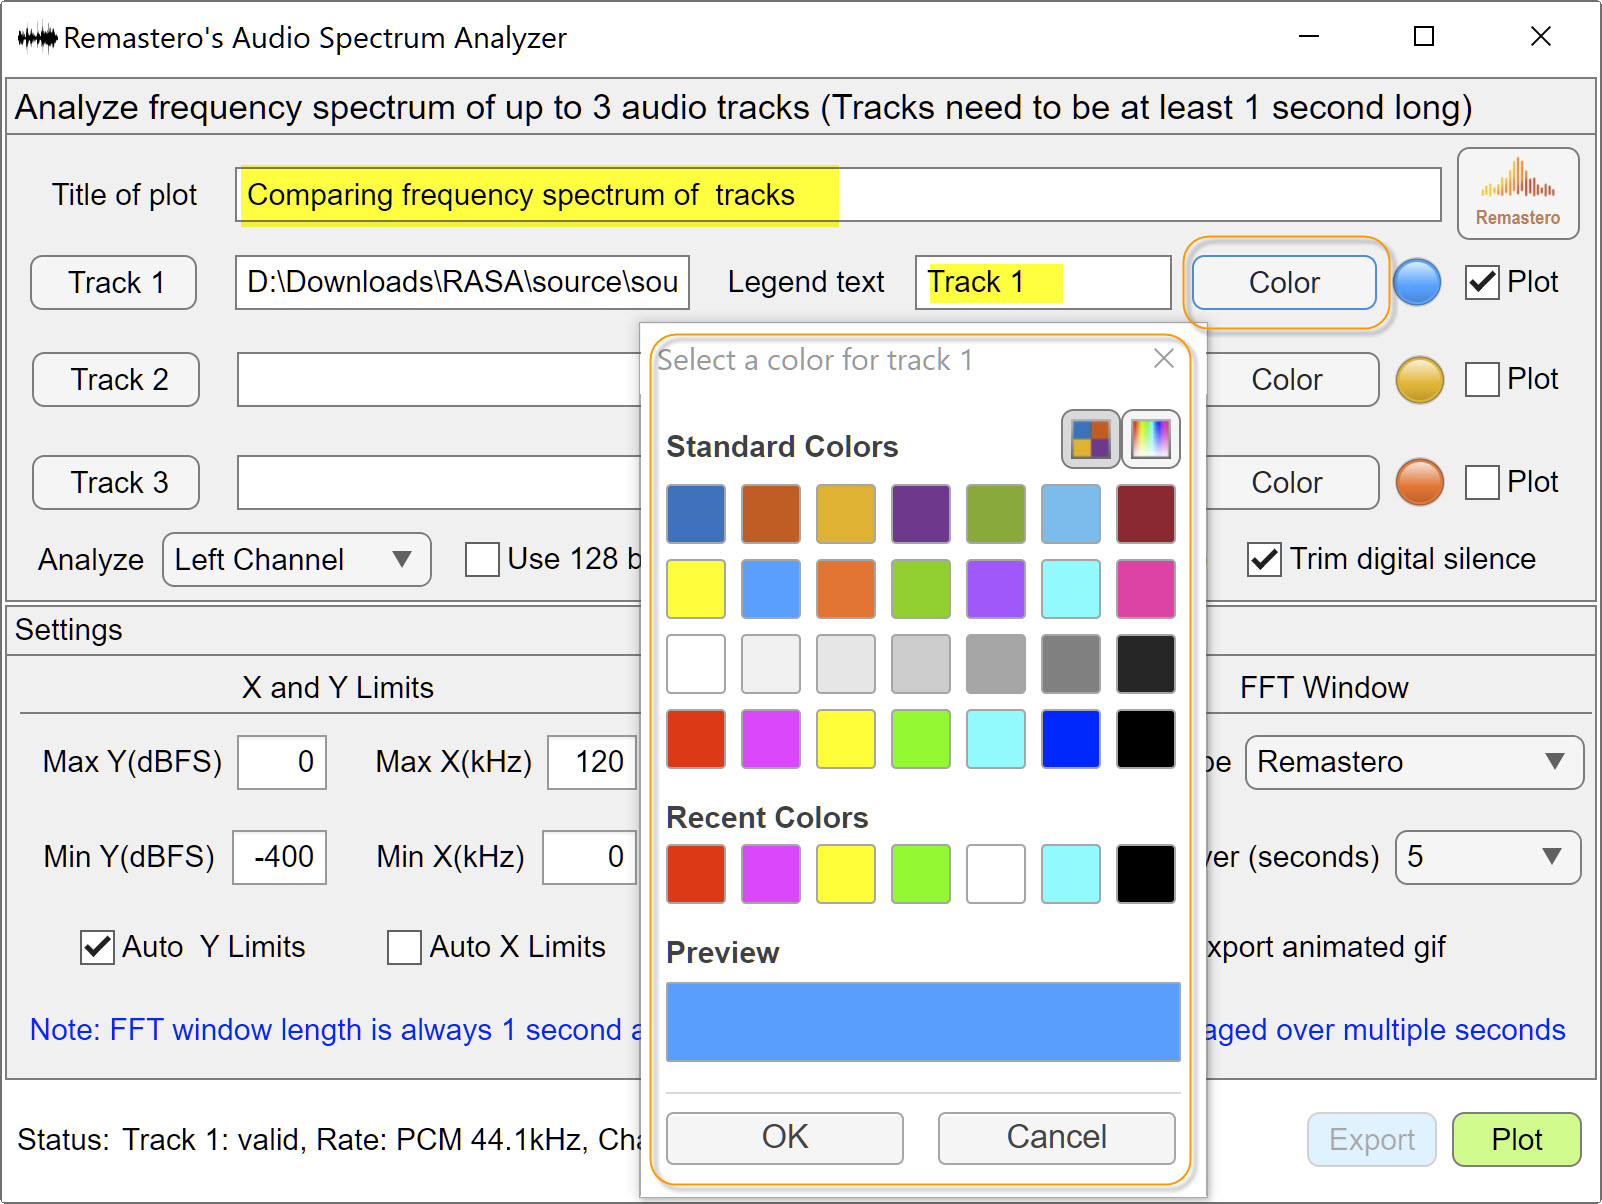This screenshot has height=1204, width=1602.
Task: Click the blue color circle for Track 1
Action: point(1417,282)
